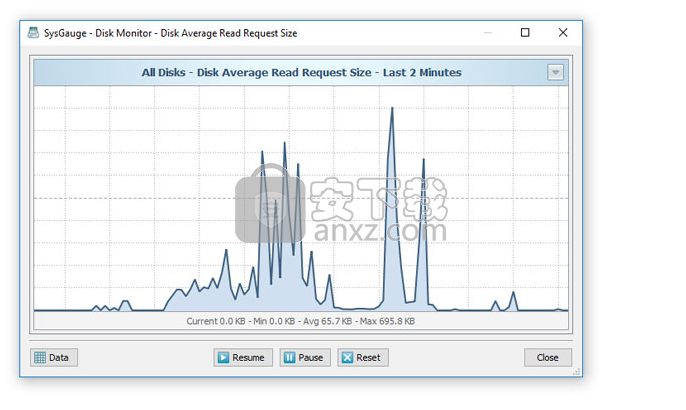Reset the chart statistics

pos(363,357)
